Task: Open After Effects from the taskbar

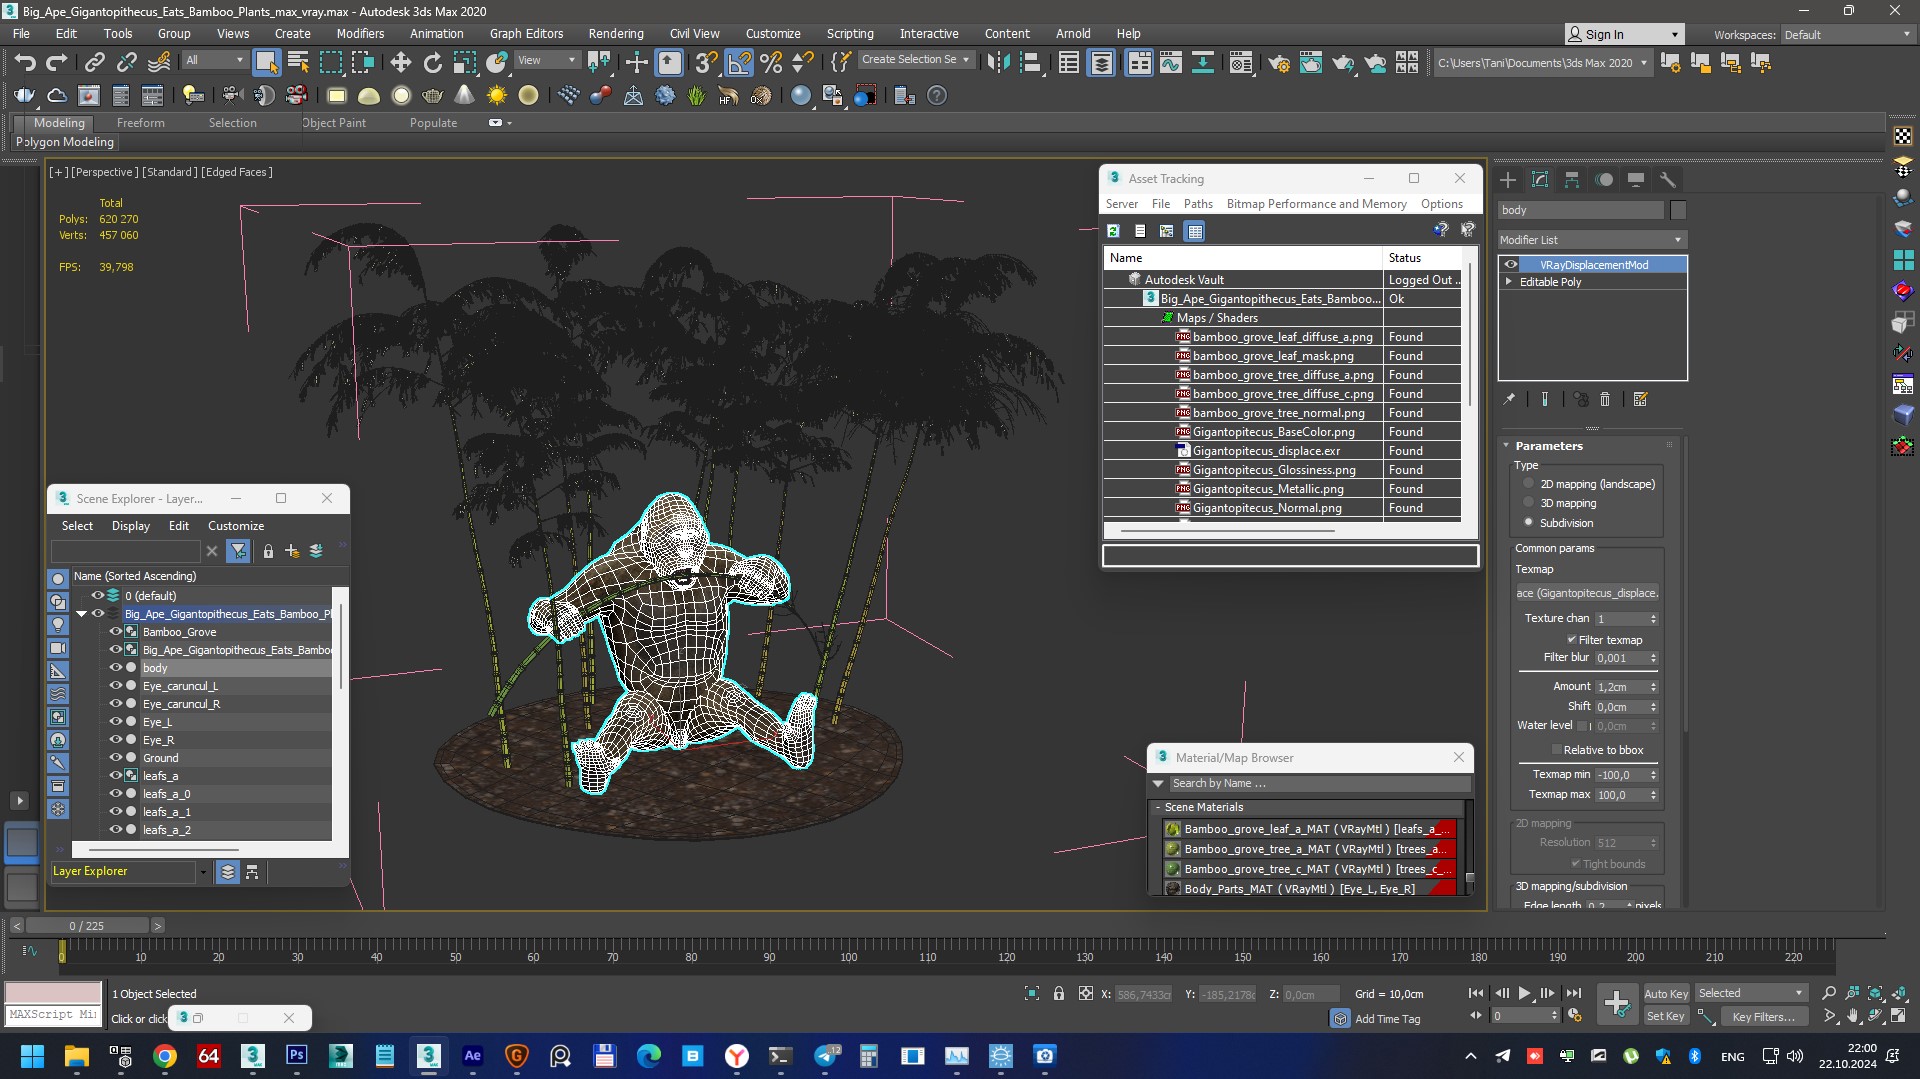Action: pos(472,1056)
